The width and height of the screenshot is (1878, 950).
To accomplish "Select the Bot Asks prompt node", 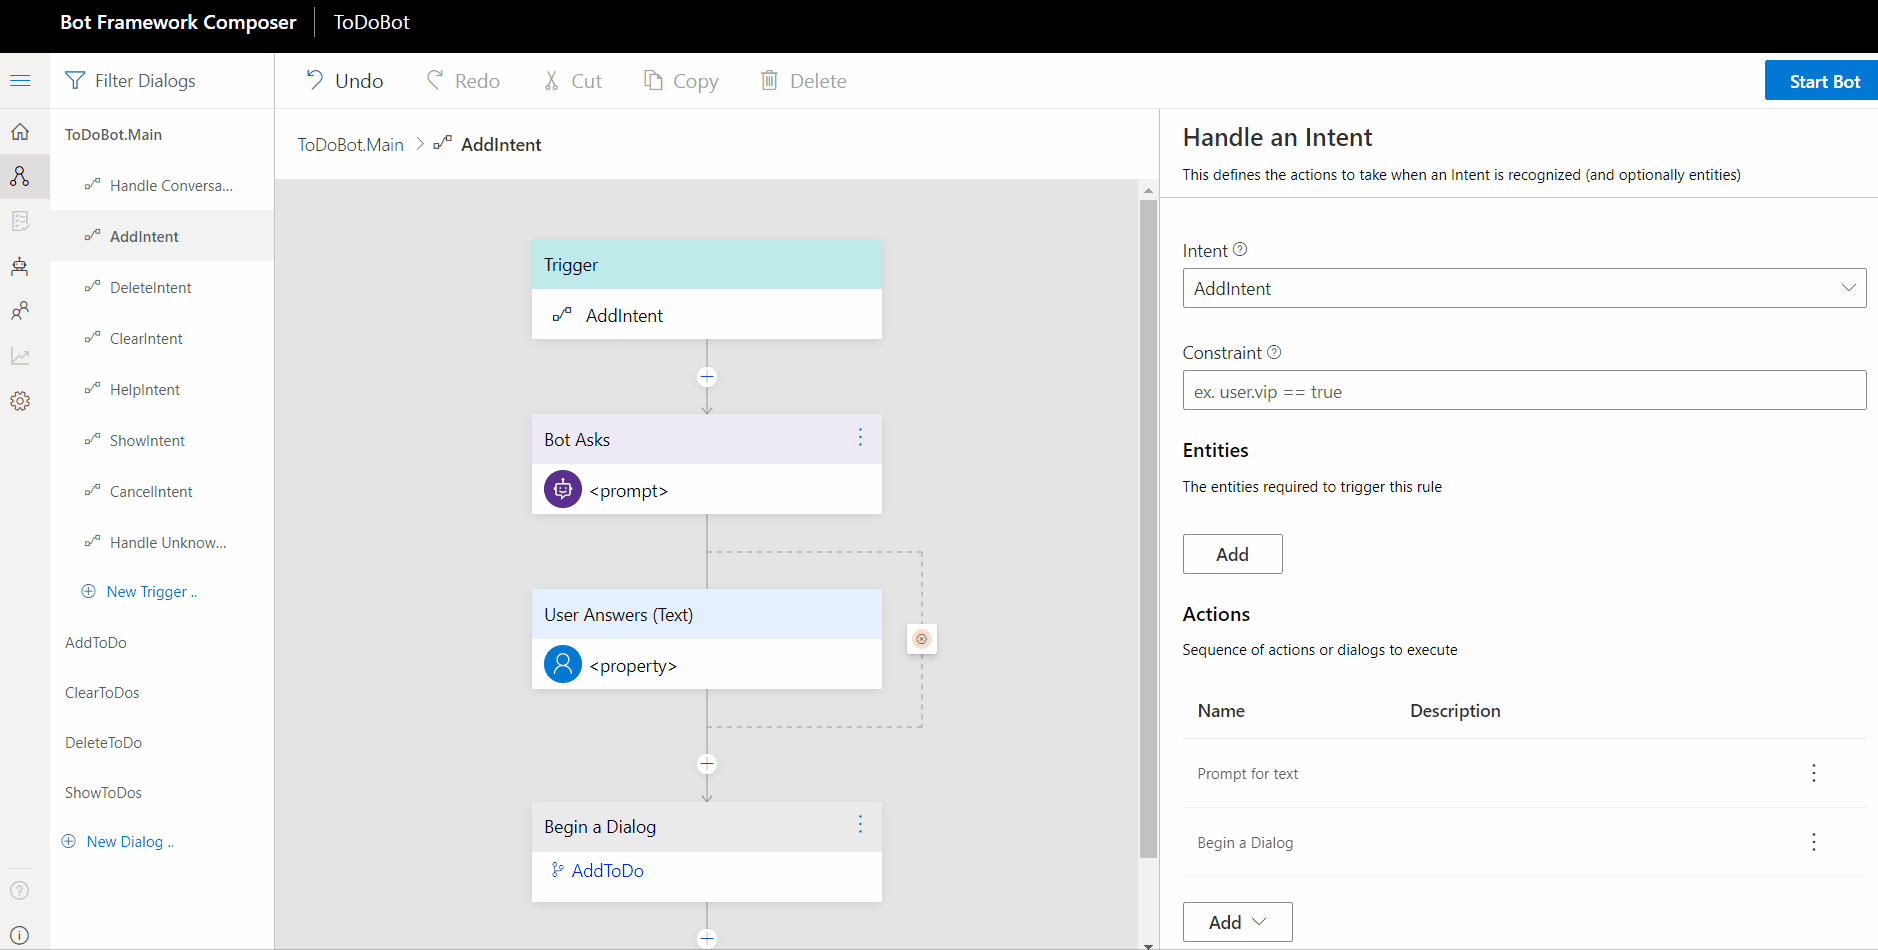I will click(x=707, y=464).
